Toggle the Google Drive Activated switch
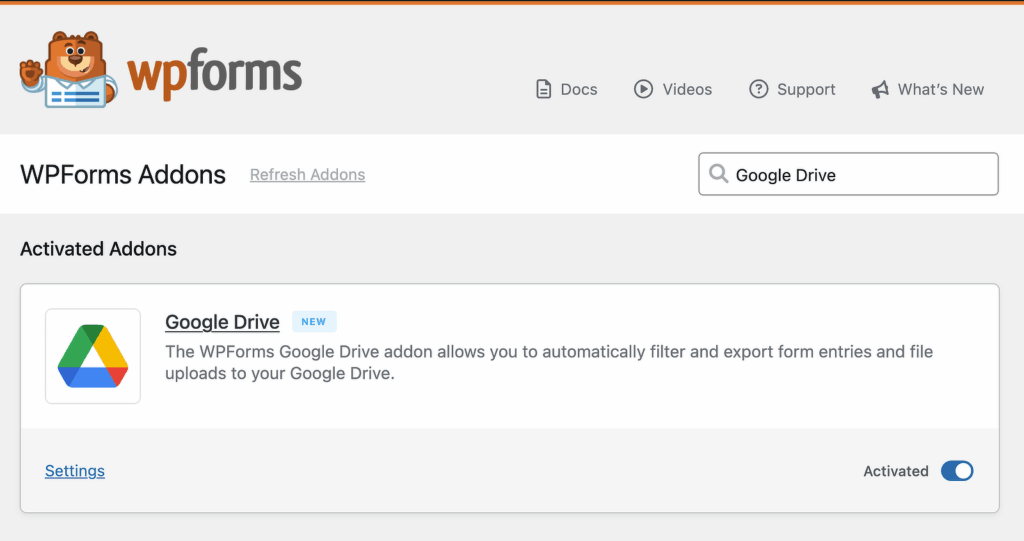 point(957,471)
